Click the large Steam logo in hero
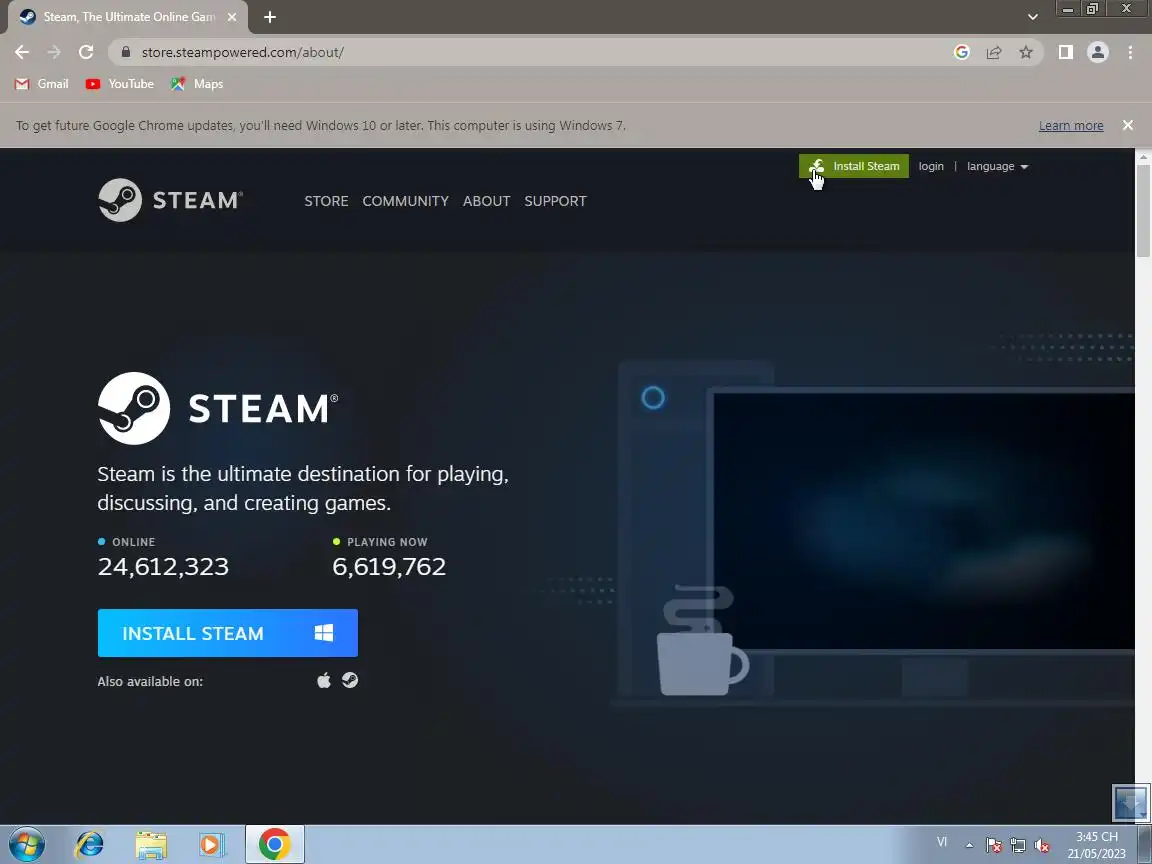Image resolution: width=1152 pixels, height=864 pixels. point(218,408)
